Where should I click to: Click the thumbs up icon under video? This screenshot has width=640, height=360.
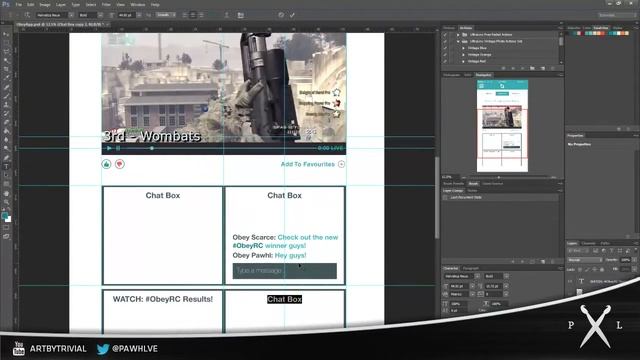point(106,164)
